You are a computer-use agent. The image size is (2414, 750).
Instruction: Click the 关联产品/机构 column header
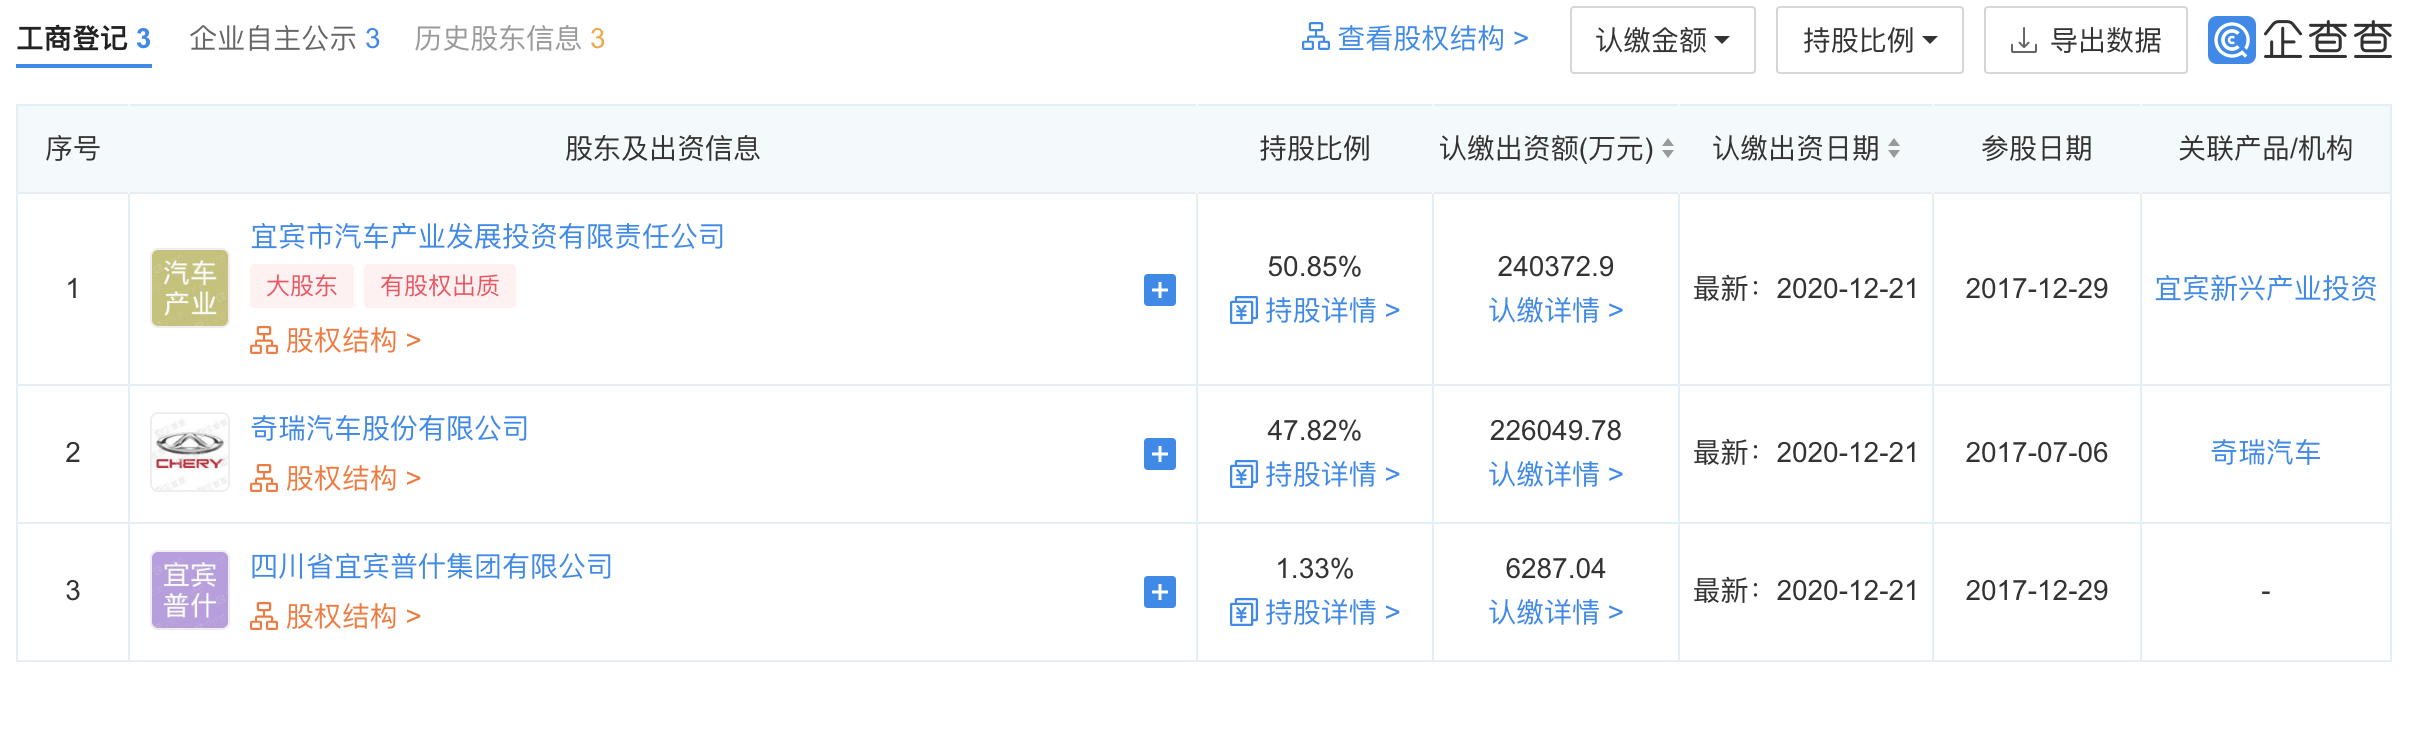pyautogui.click(x=2266, y=149)
